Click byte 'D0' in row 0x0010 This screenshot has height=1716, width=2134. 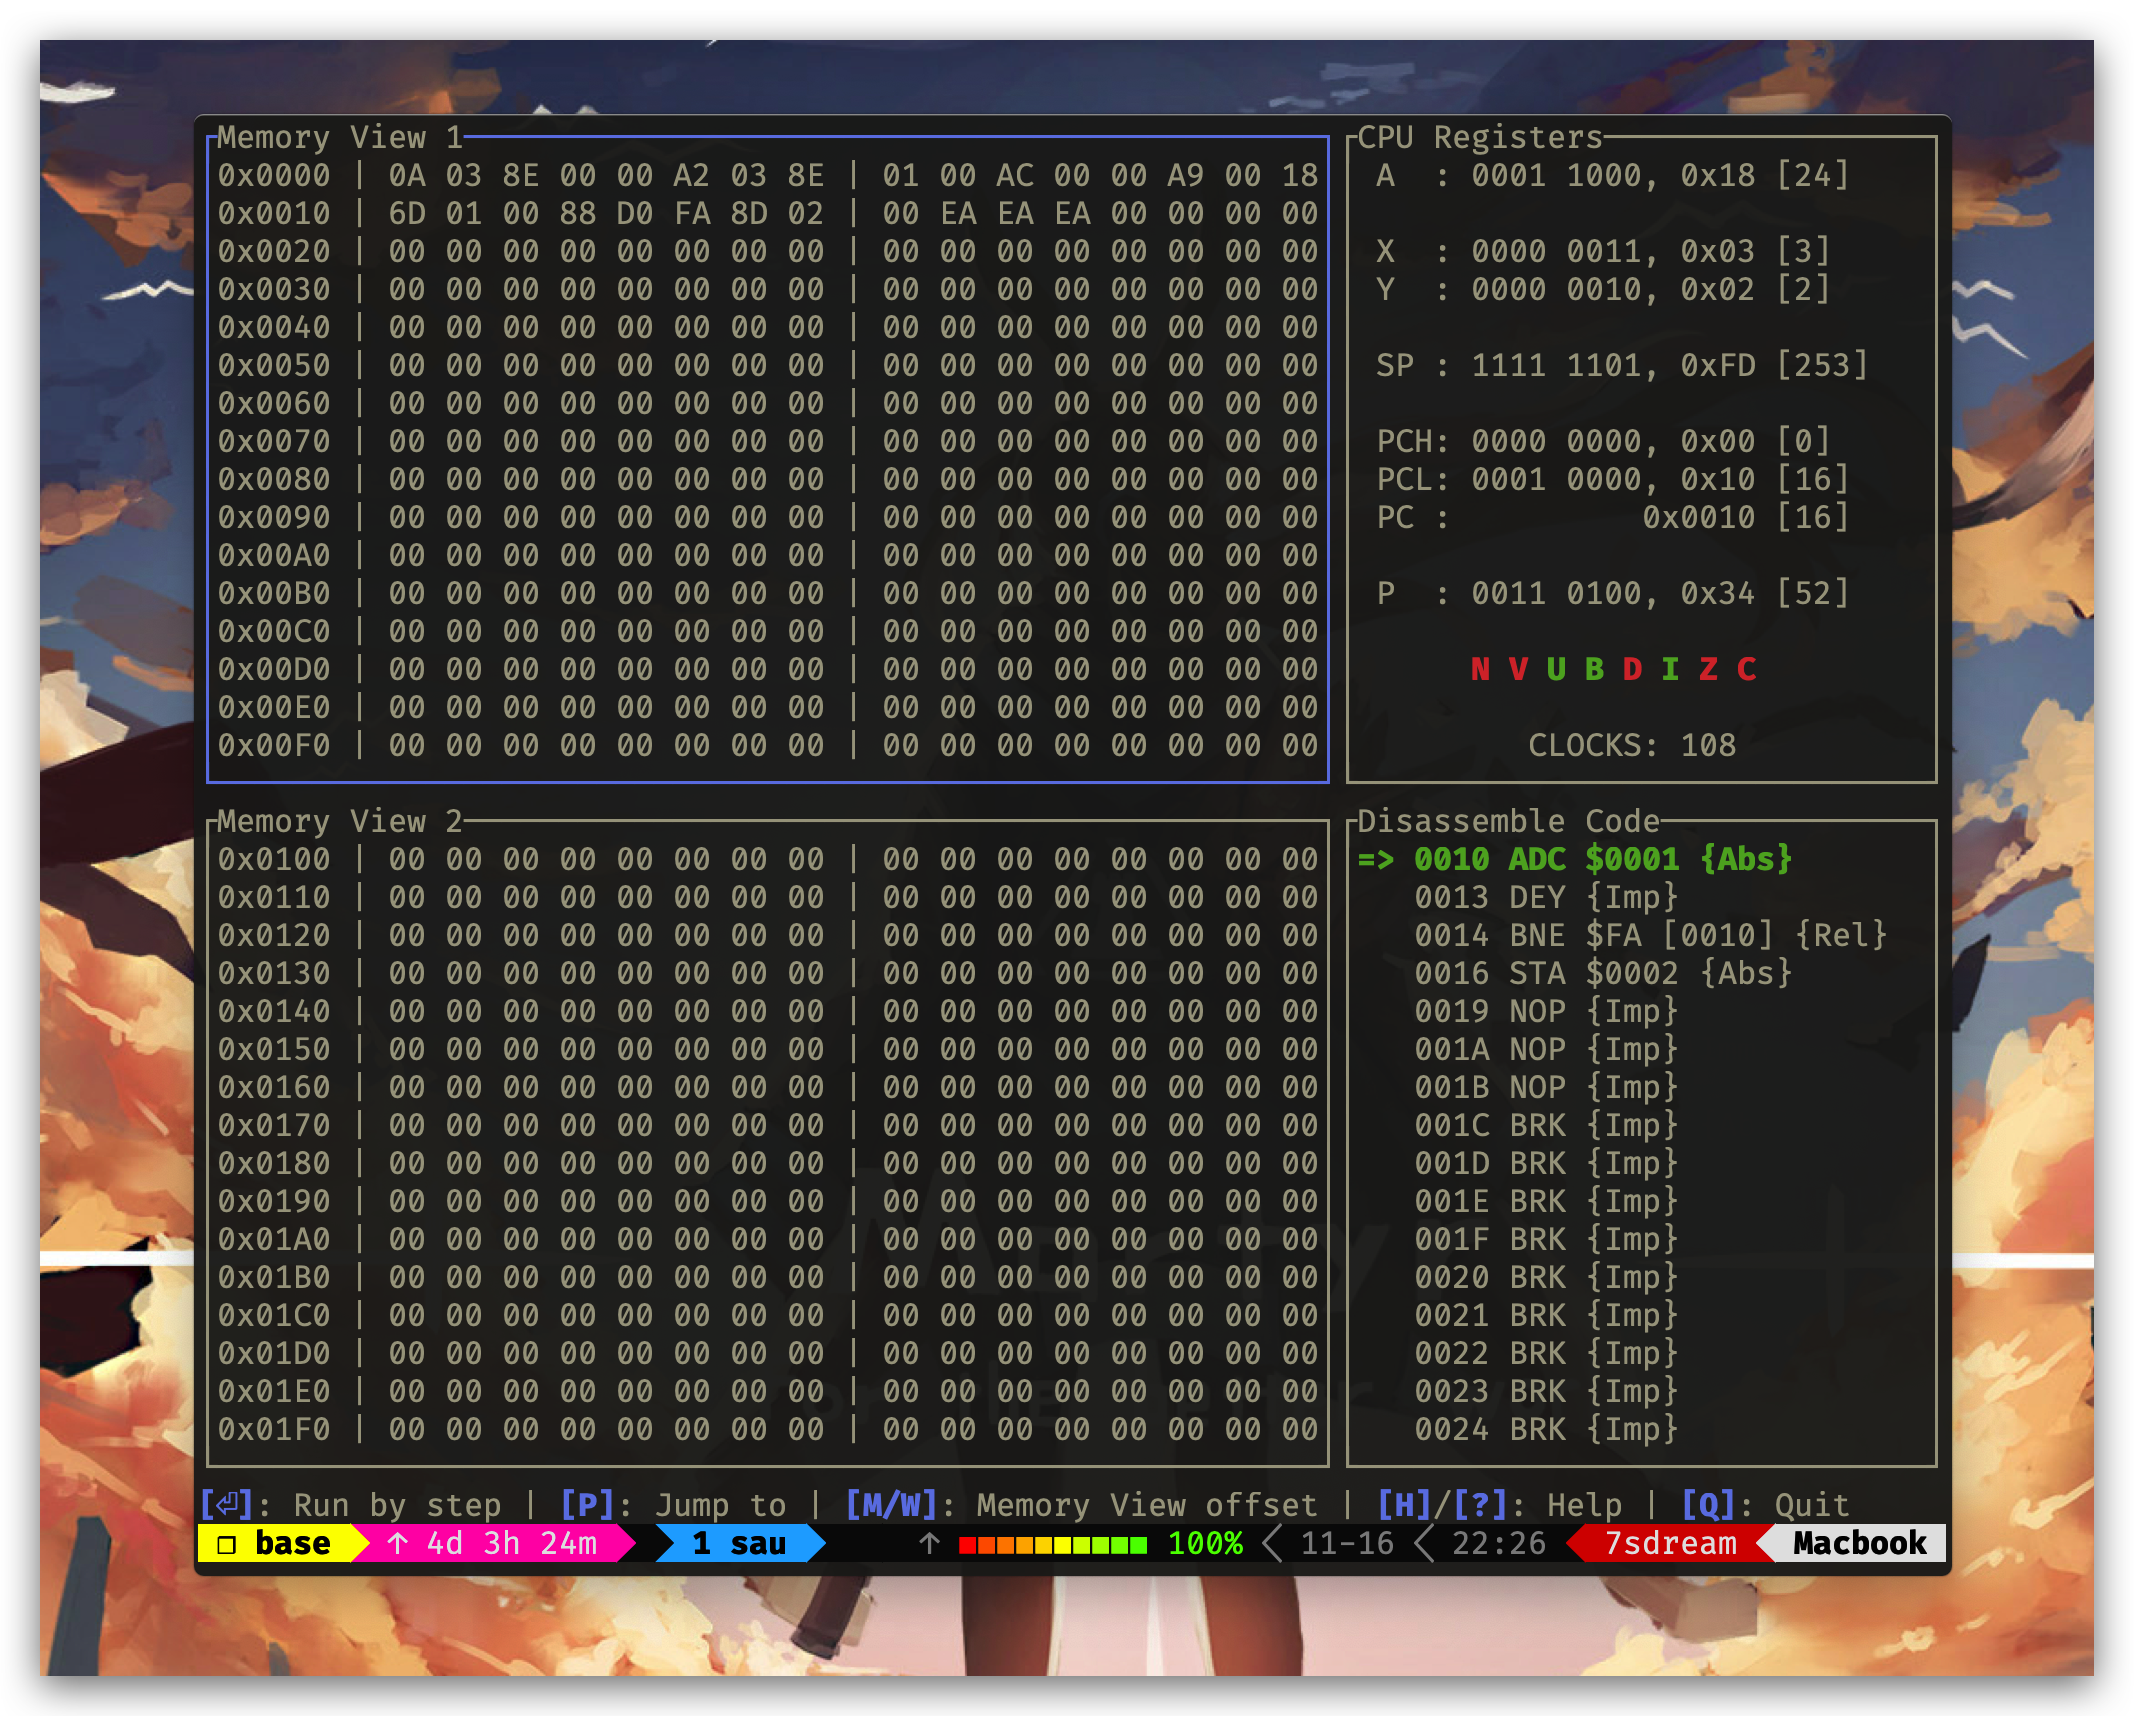pyautogui.click(x=635, y=213)
